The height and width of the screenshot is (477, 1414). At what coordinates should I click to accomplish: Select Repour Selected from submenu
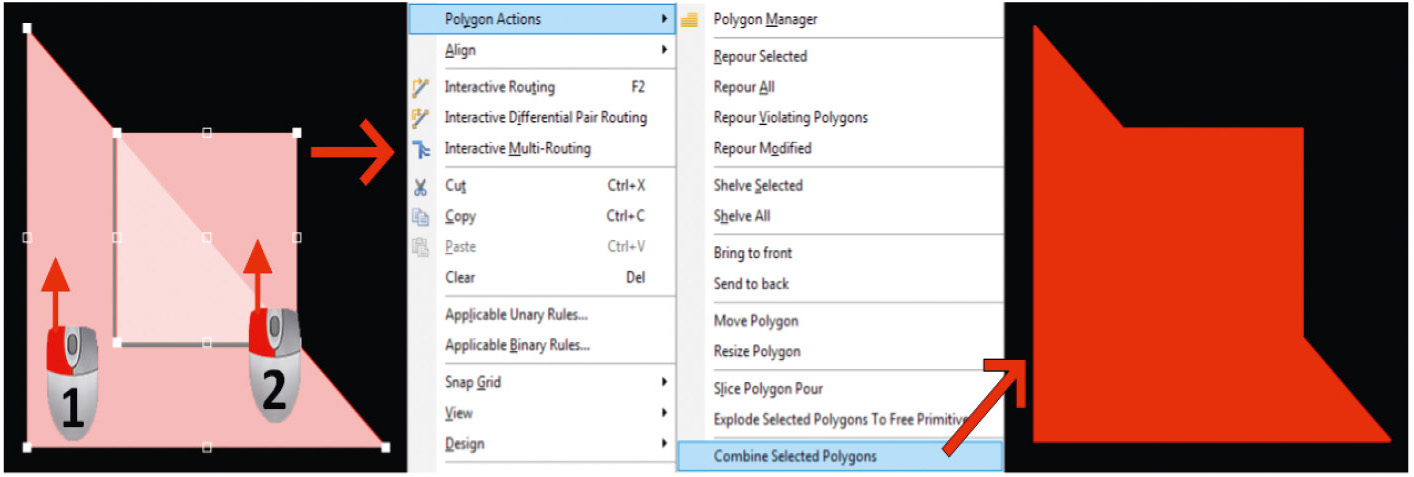[760, 57]
